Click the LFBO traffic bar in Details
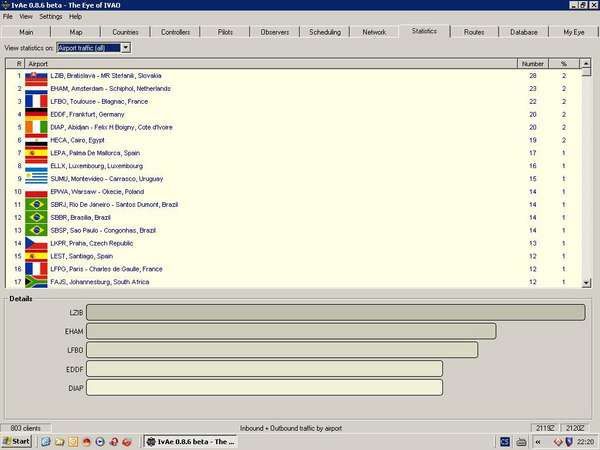This screenshot has height=450, width=600. click(282, 350)
